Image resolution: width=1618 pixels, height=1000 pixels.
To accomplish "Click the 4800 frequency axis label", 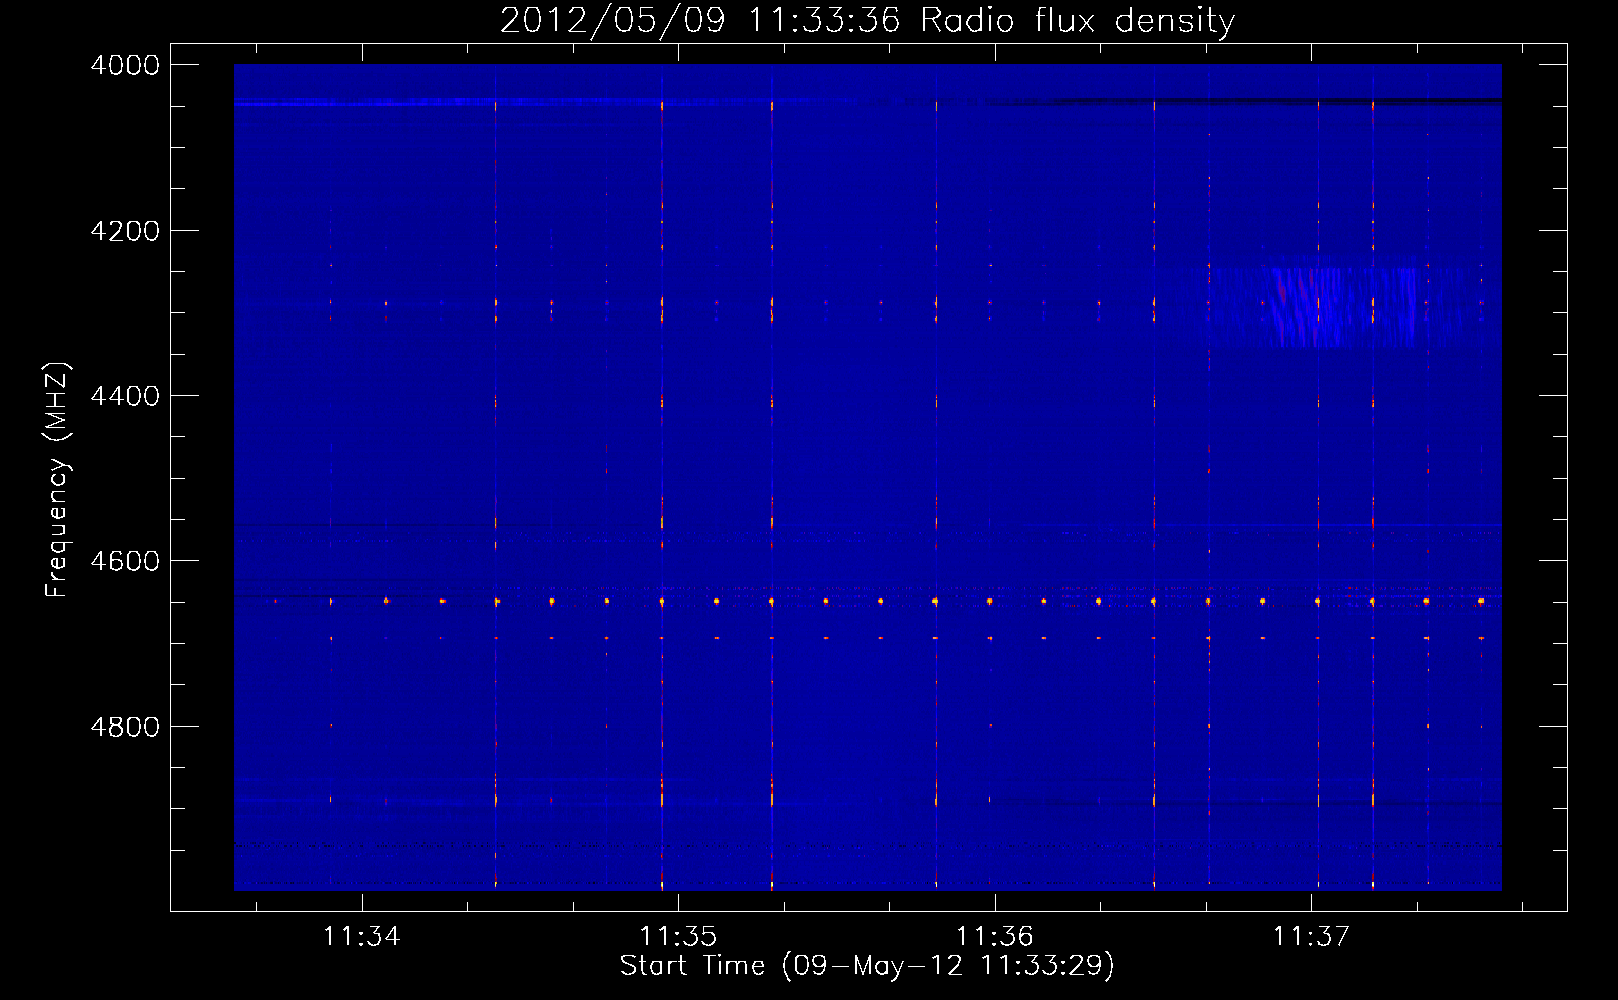I will click(125, 726).
